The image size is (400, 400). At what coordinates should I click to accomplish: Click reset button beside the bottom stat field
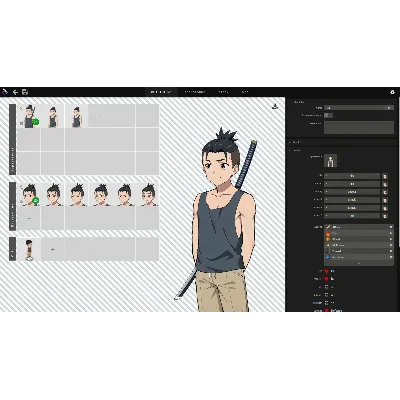[385, 216]
